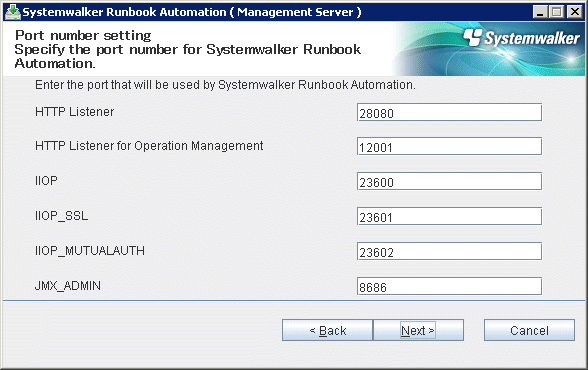This screenshot has height=370, width=588.
Task: Click the IIOP_SSL label text
Action: [62, 216]
